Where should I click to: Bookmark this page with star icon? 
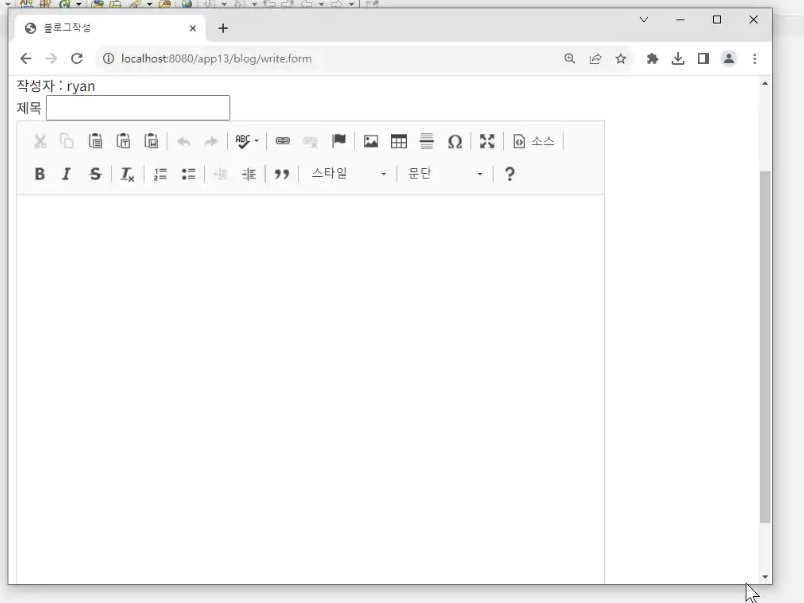621,58
